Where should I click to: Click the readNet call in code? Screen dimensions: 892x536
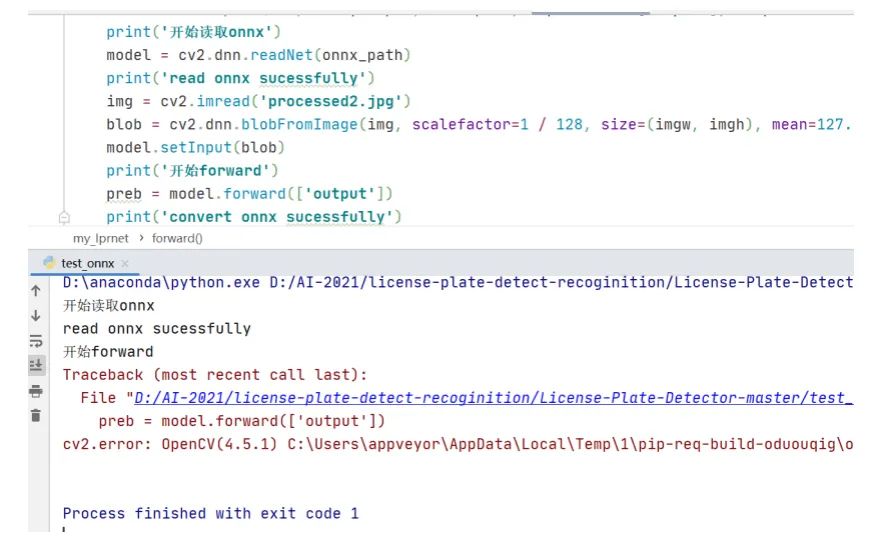282,55
